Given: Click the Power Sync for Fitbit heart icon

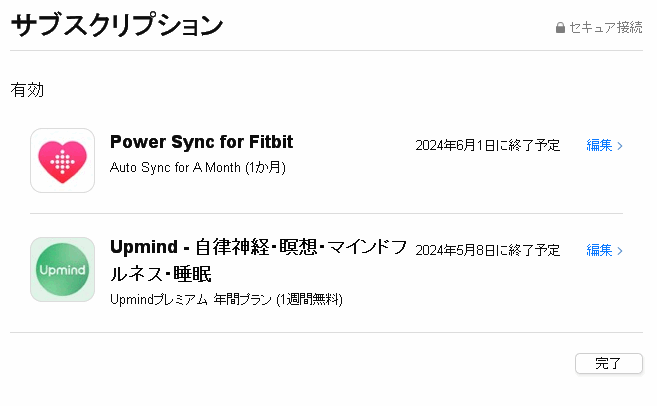Looking at the screenshot, I should (62, 160).
